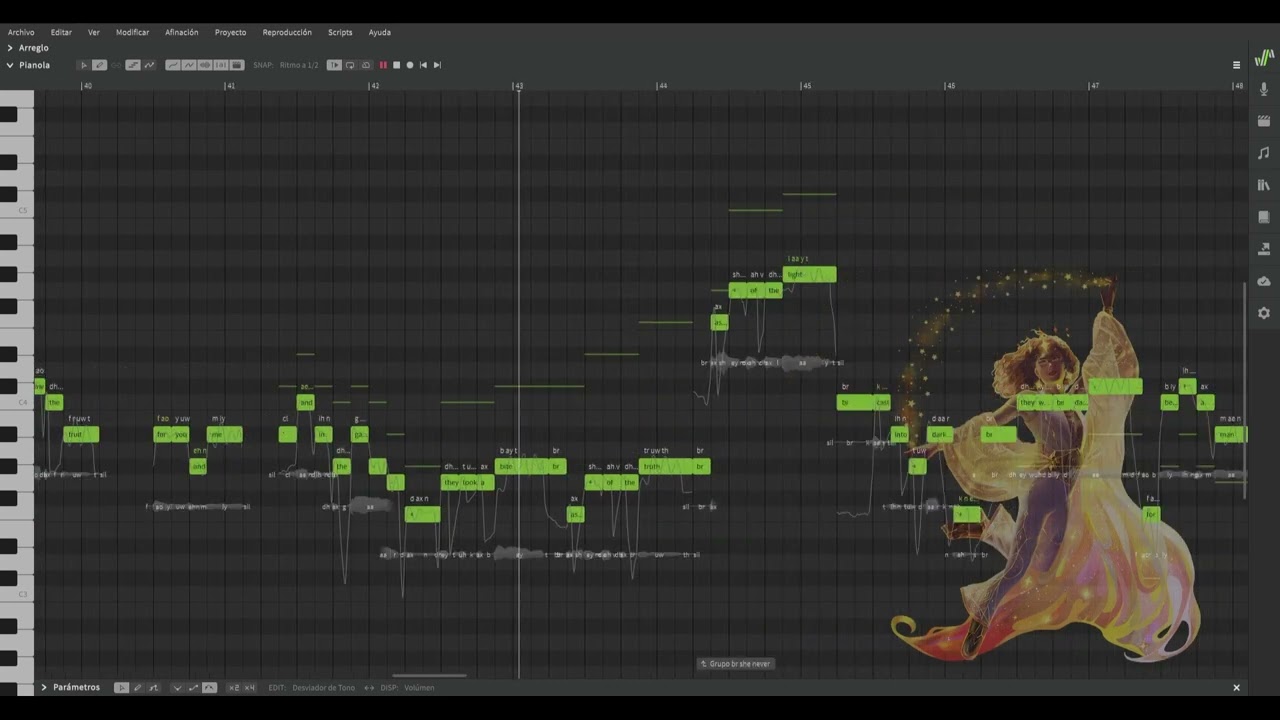
Task: Choose the third parameter curve interpolation
Action: click(x=209, y=688)
